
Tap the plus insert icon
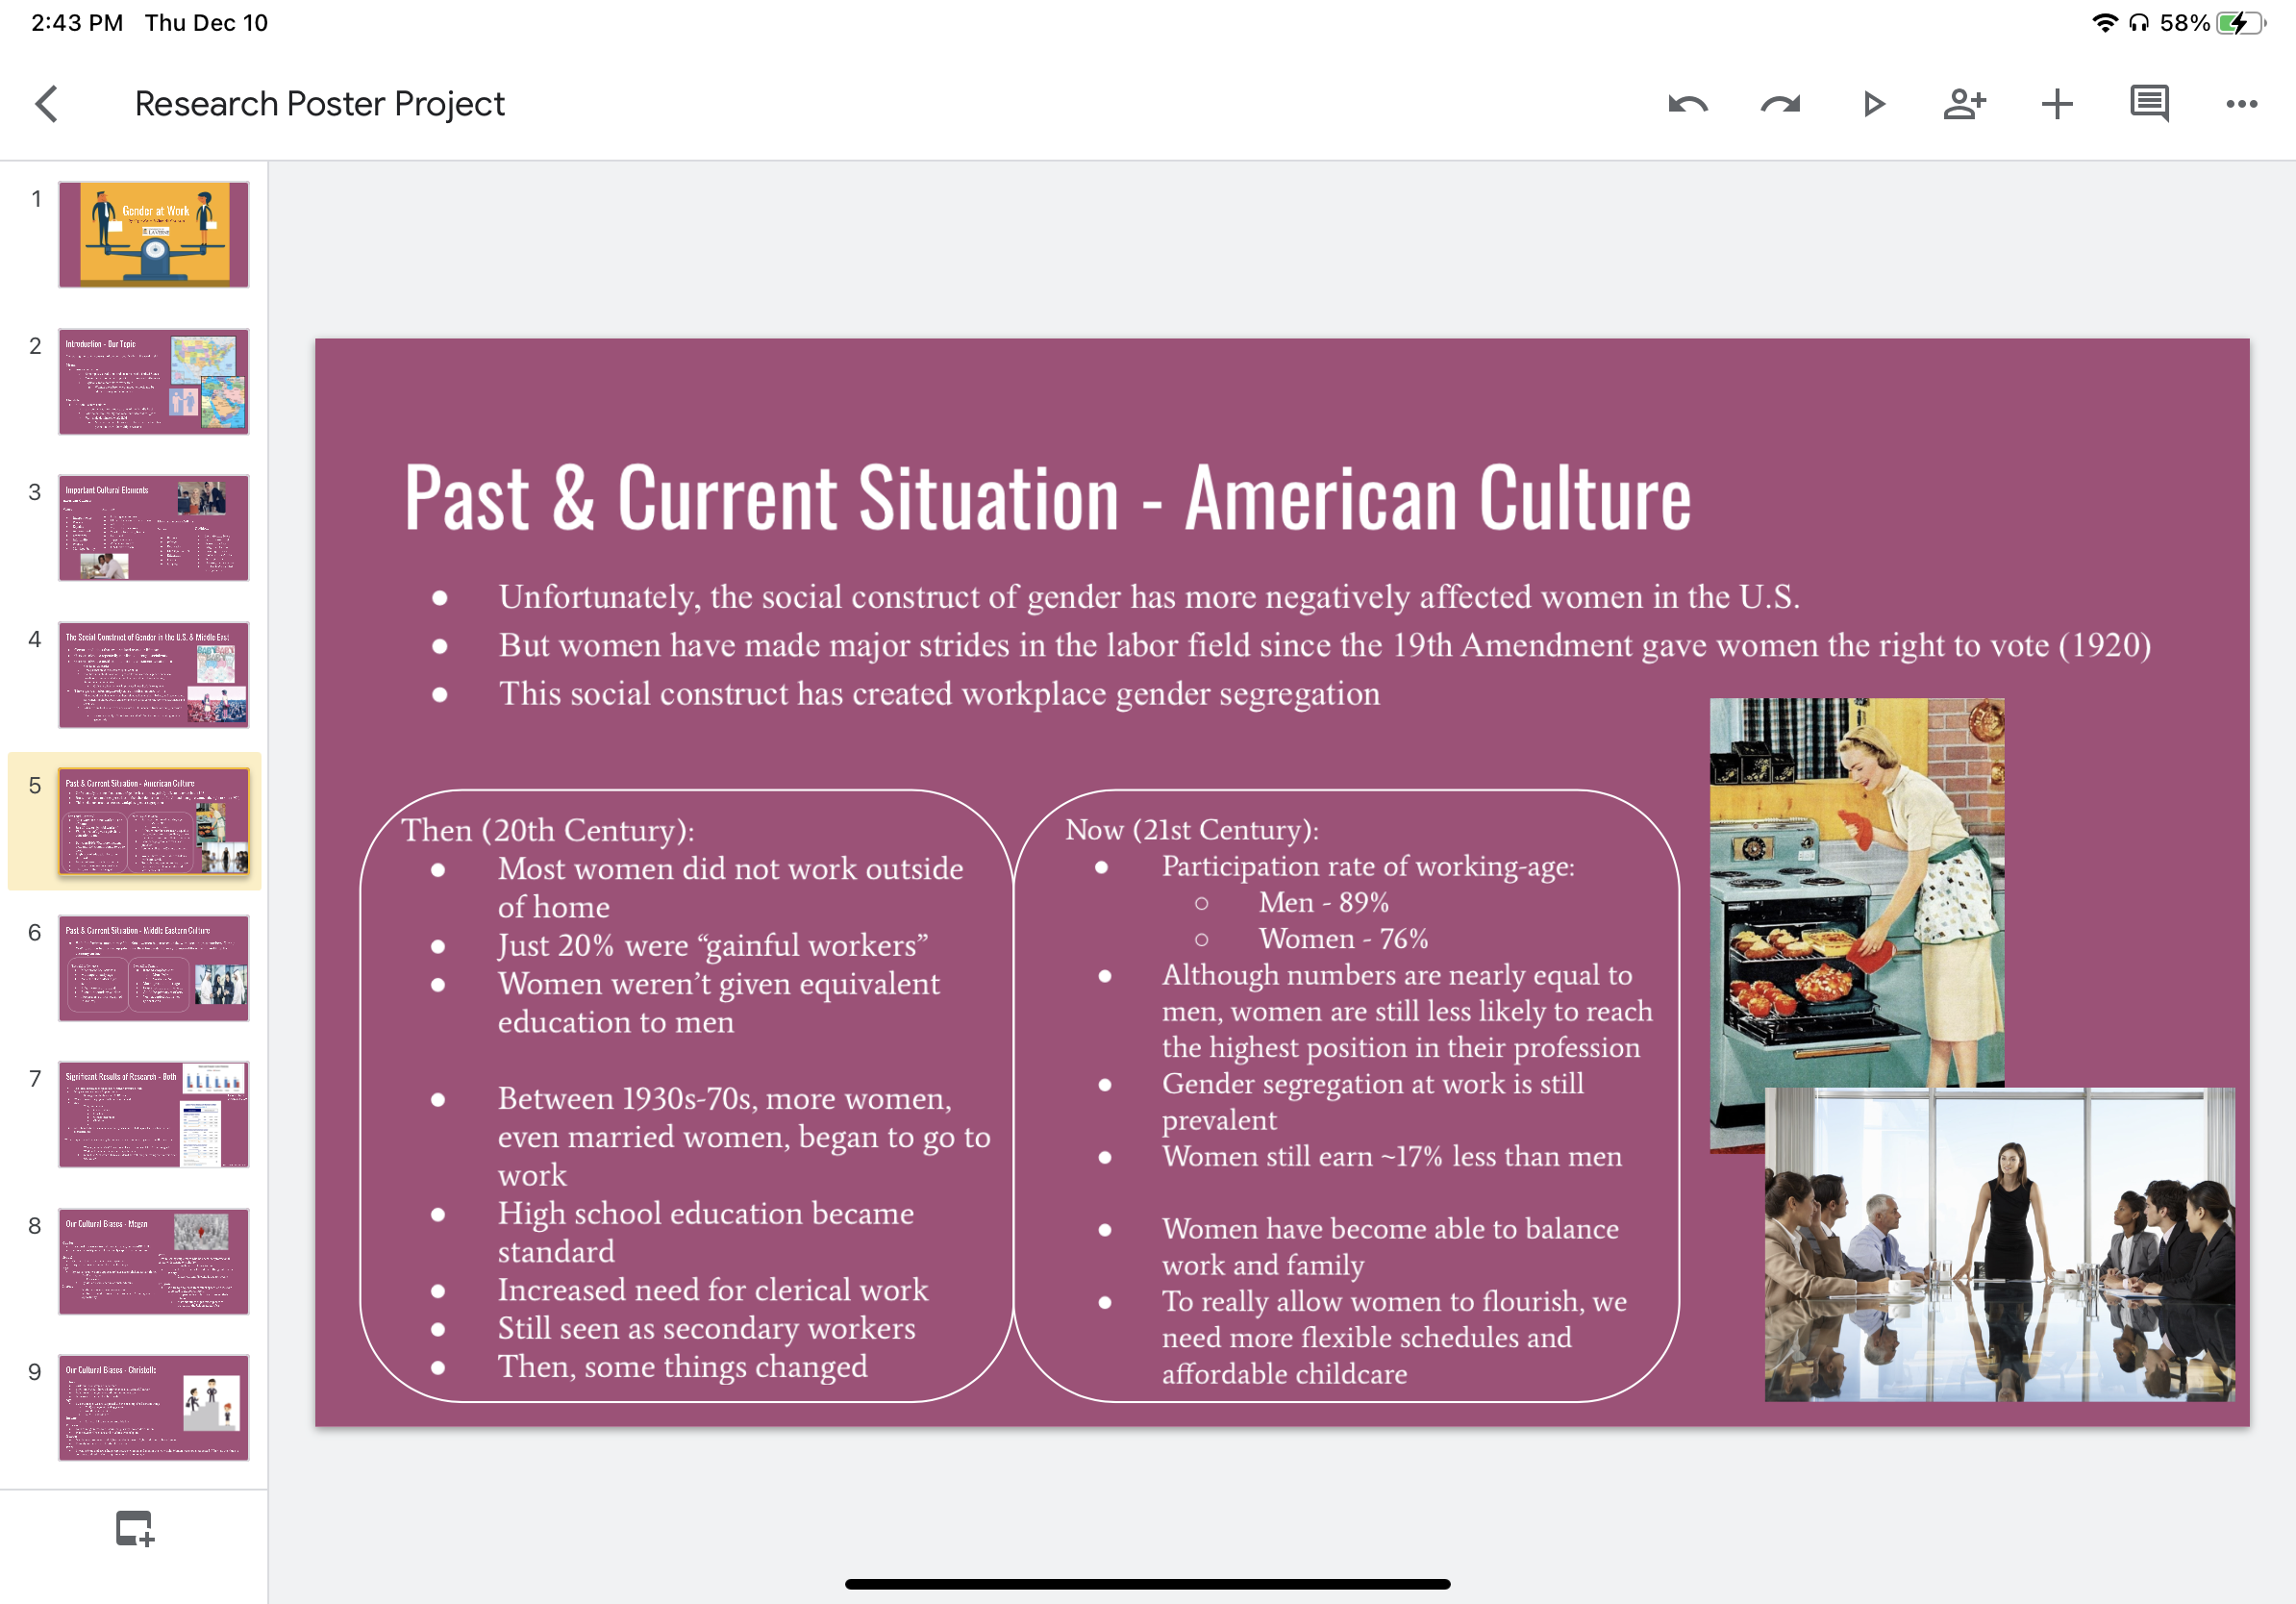tap(2057, 104)
